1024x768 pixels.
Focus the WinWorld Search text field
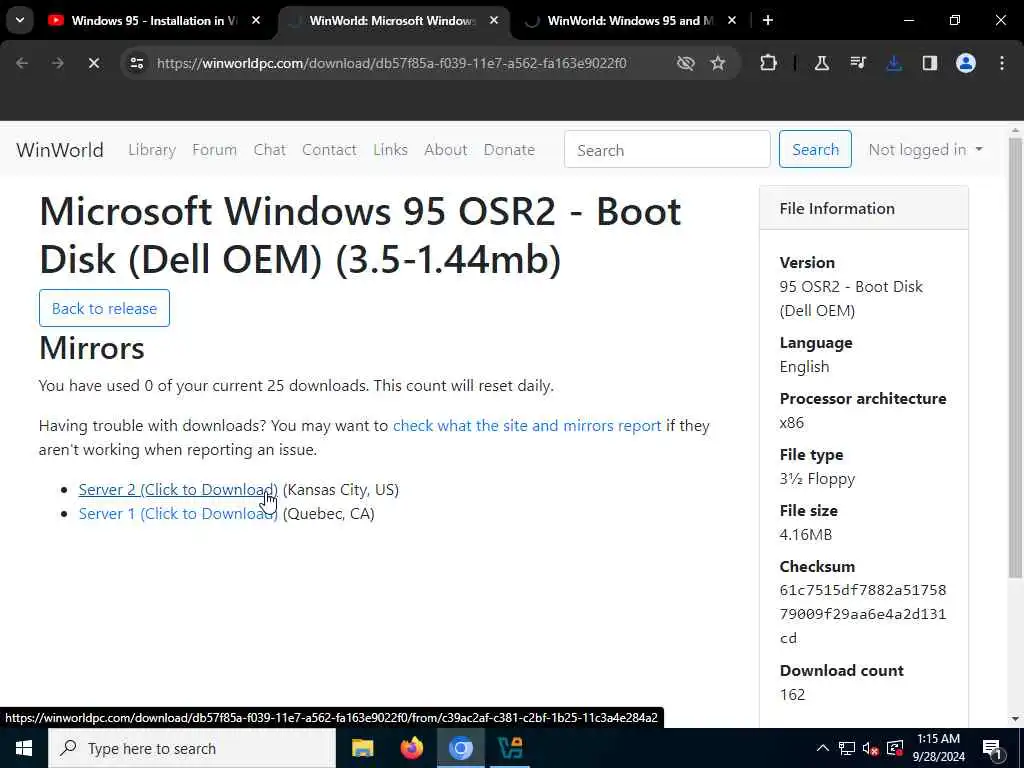pos(667,150)
